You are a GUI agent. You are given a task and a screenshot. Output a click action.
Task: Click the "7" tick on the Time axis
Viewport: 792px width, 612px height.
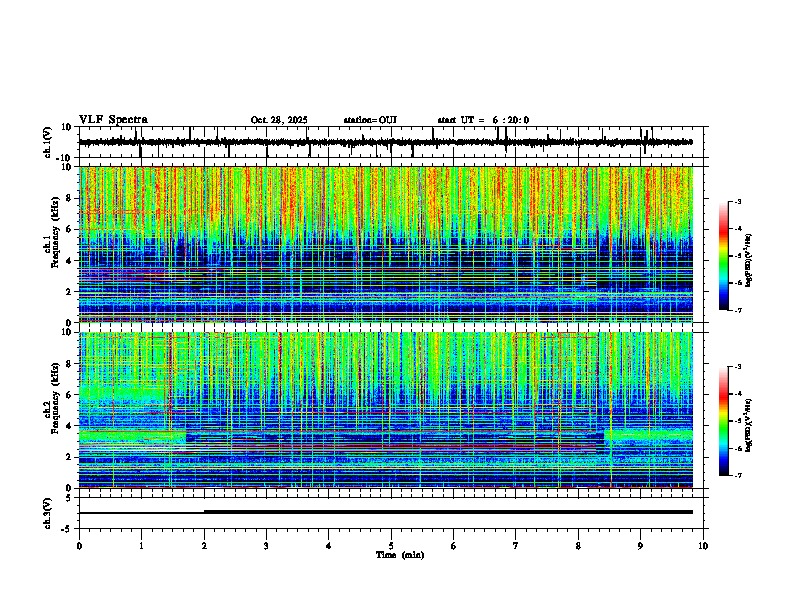(x=516, y=546)
